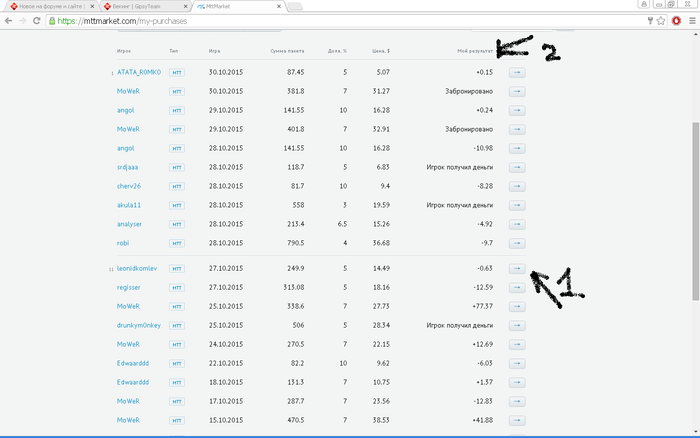Click the 36.68 price value
This screenshot has height=438, width=700.
tap(381, 243)
